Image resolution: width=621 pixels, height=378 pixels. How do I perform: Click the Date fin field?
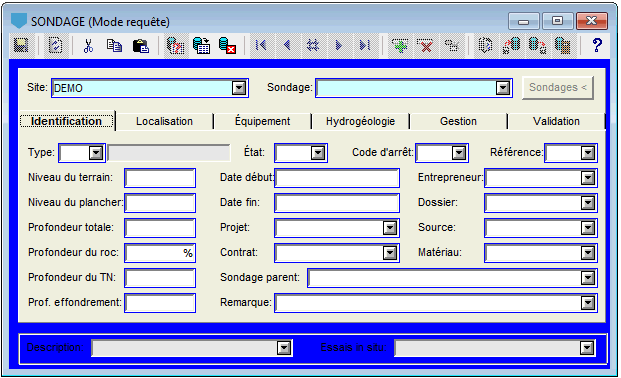pos(337,203)
